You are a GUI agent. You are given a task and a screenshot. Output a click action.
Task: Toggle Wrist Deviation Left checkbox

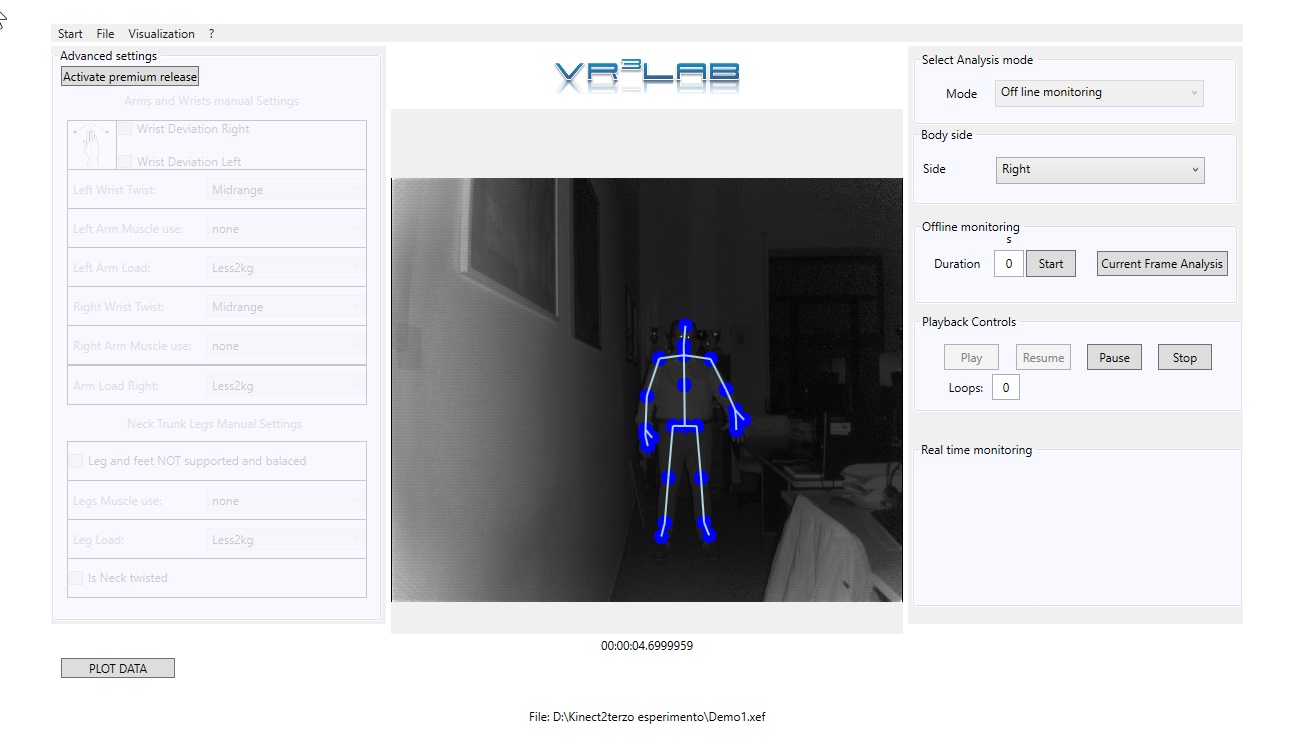click(x=126, y=161)
